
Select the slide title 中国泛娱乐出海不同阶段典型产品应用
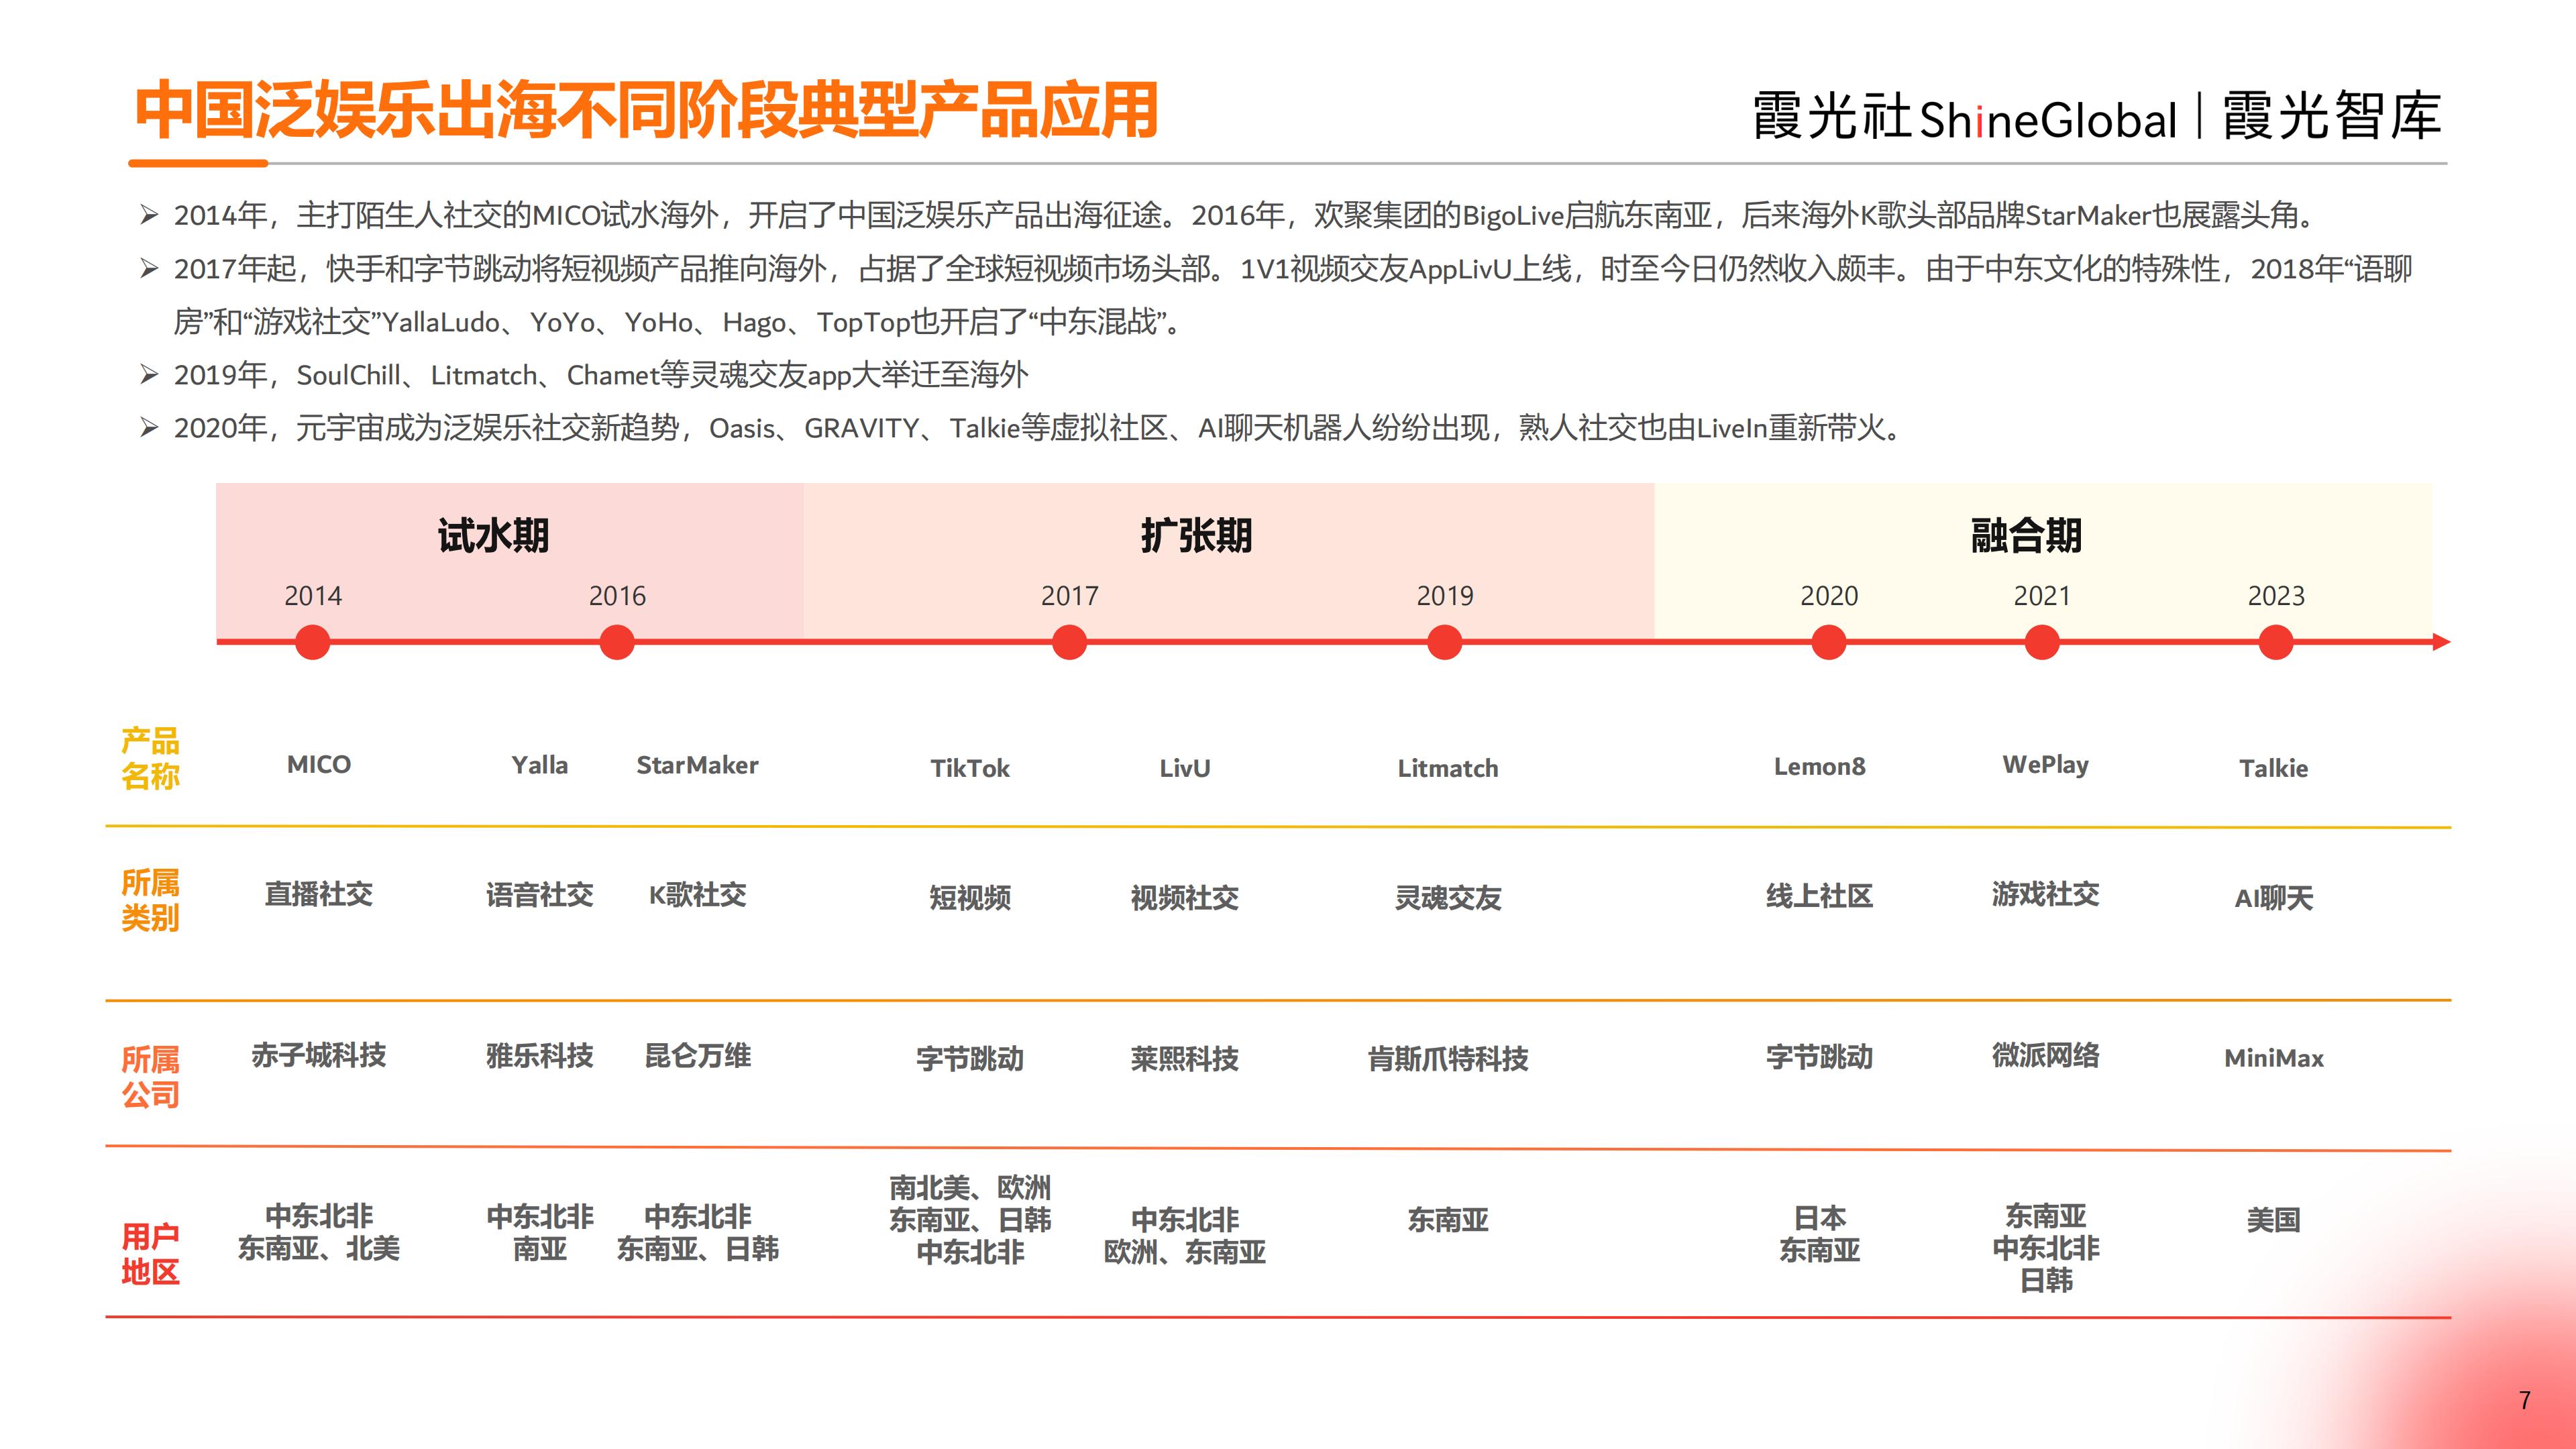[x=646, y=110]
